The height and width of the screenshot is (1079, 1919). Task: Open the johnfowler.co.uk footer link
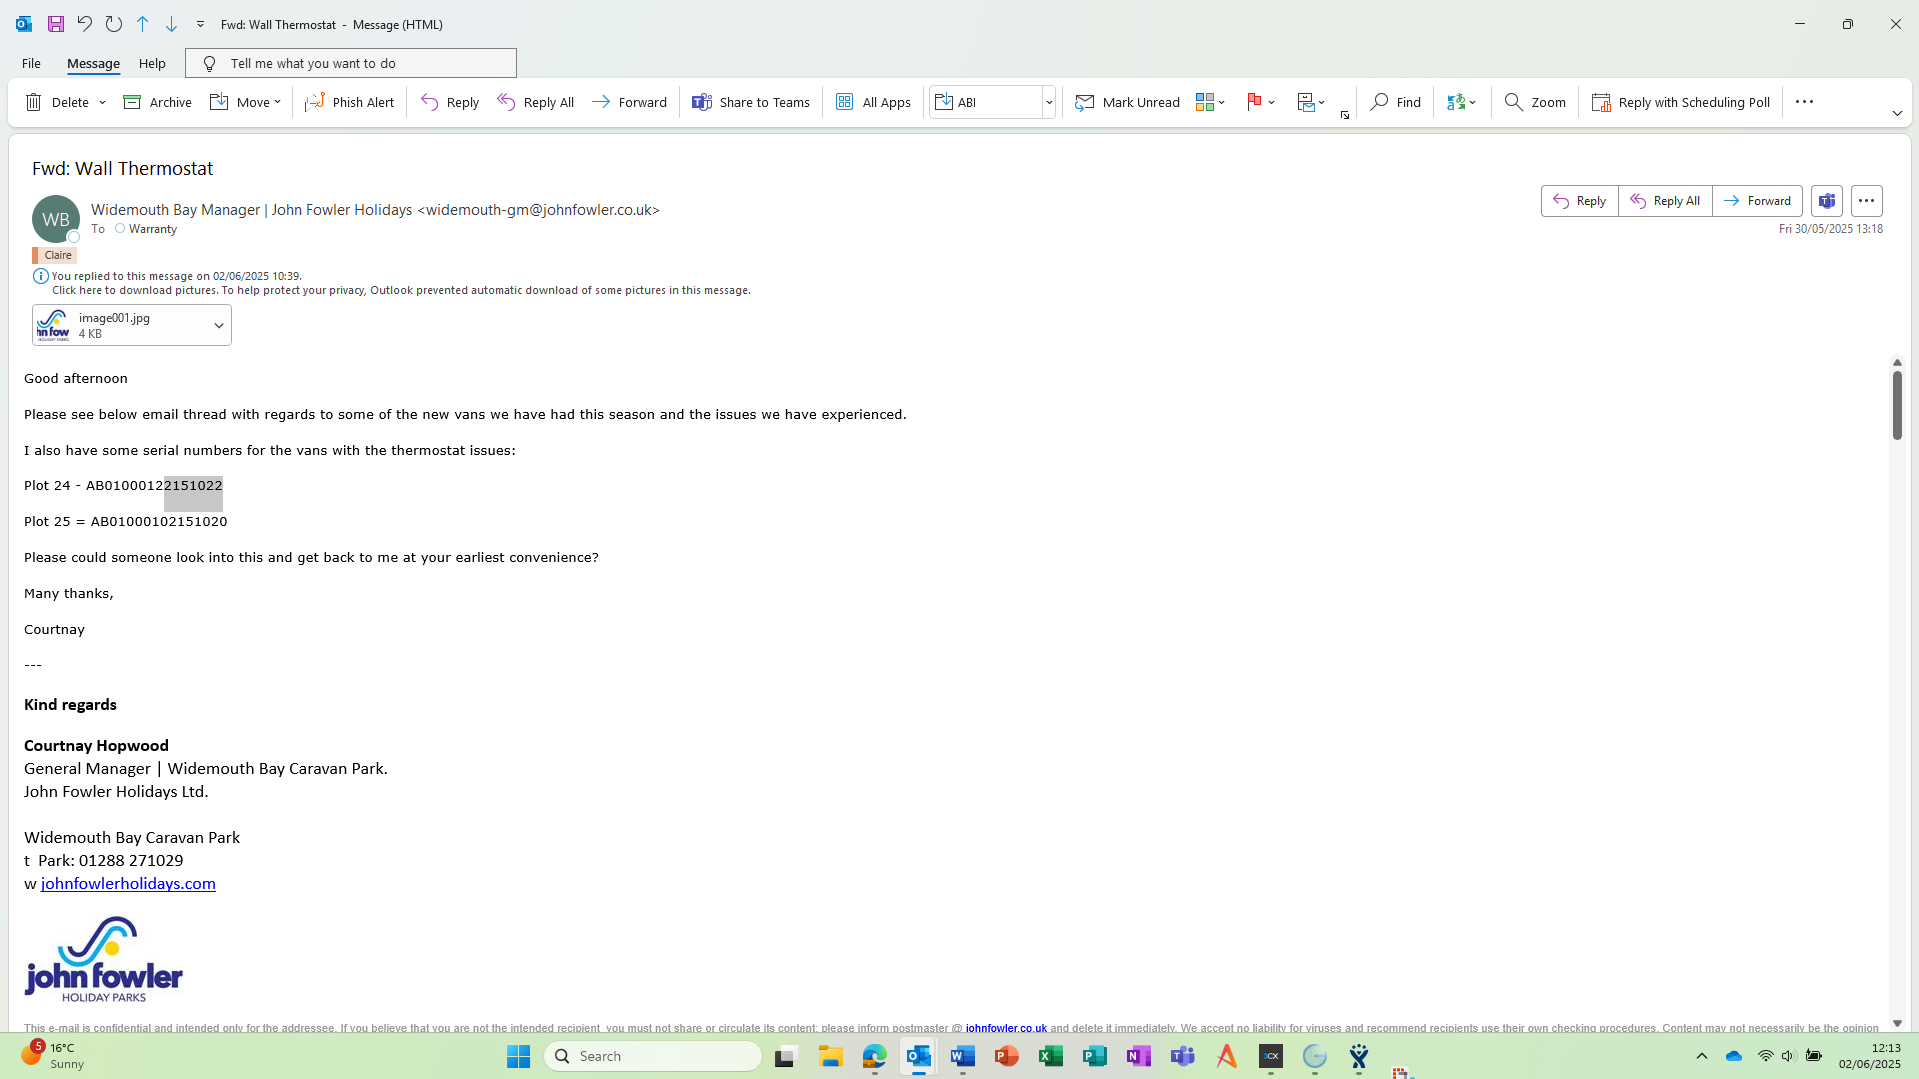pyautogui.click(x=1006, y=1028)
